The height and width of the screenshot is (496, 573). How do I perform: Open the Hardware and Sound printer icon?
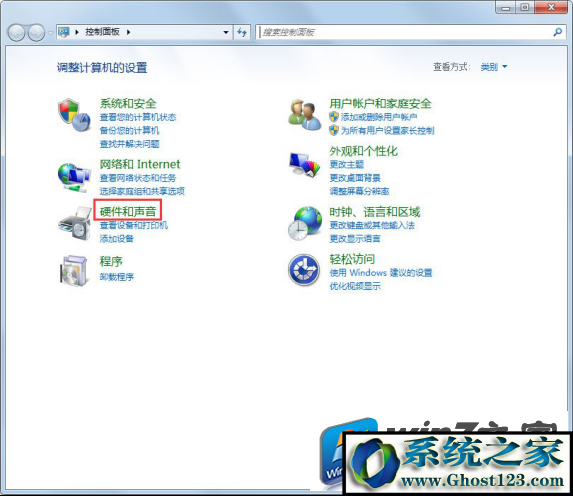tap(75, 223)
